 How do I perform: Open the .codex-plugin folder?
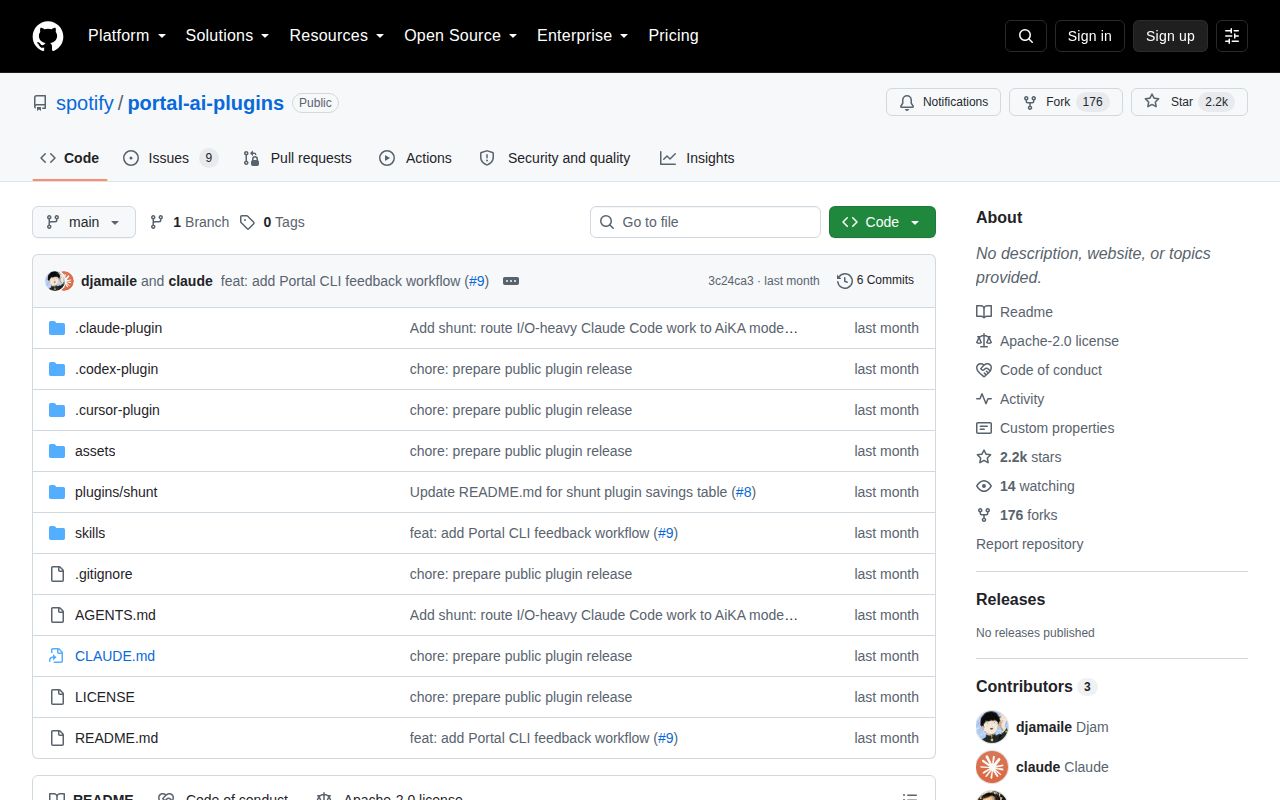pyautogui.click(x=116, y=369)
